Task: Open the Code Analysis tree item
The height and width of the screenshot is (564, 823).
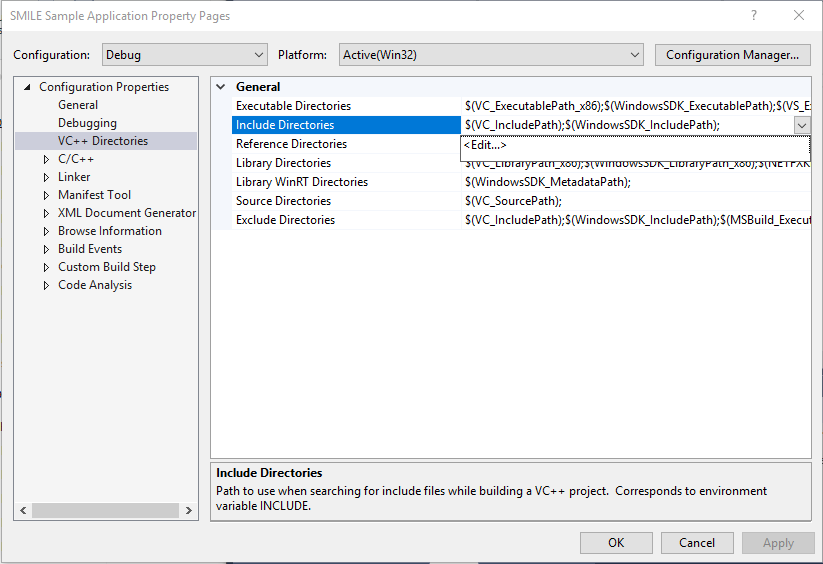Action: click(x=95, y=285)
